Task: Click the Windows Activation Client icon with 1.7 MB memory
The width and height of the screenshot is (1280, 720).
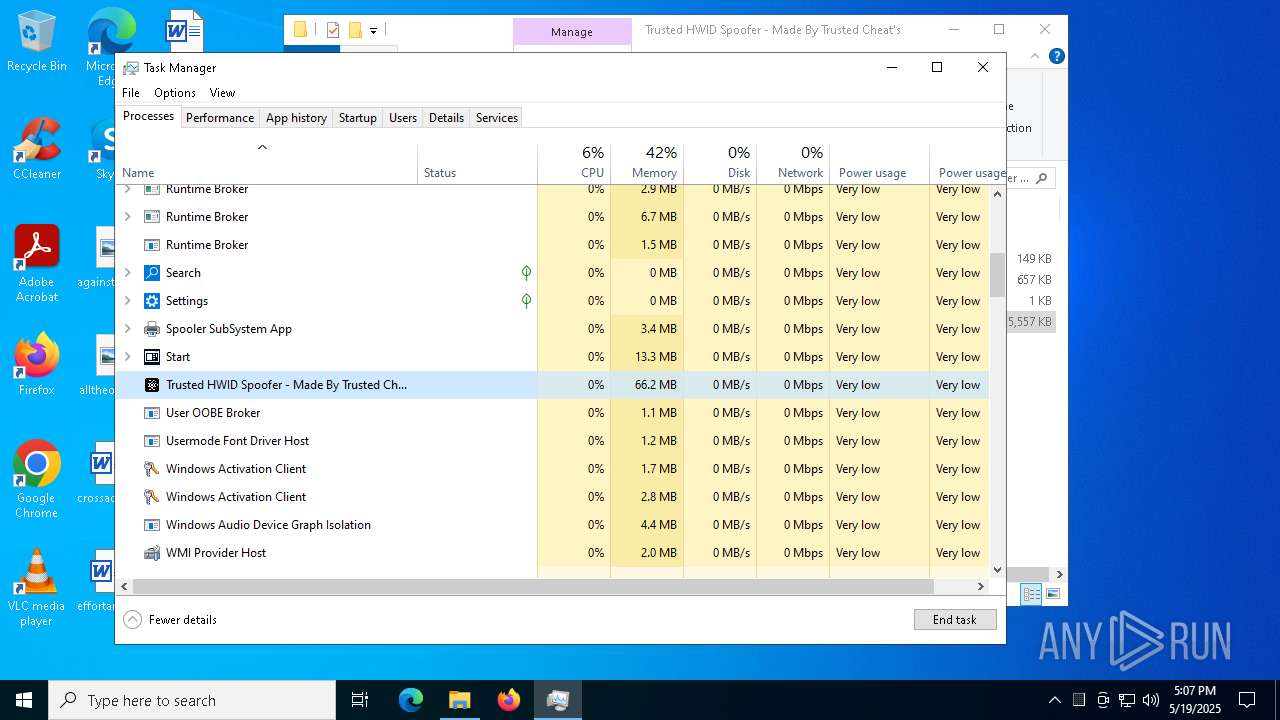Action: point(152,469)
